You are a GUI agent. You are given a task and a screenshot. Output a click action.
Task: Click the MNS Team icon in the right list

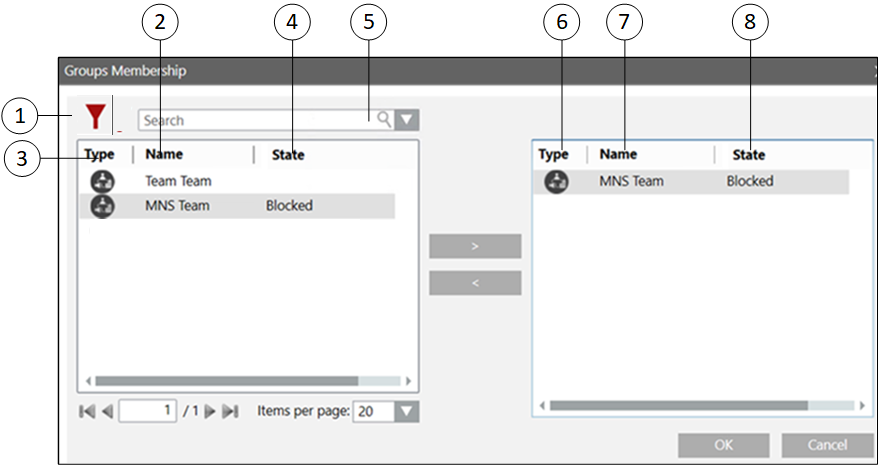click(x=557, y=182)
